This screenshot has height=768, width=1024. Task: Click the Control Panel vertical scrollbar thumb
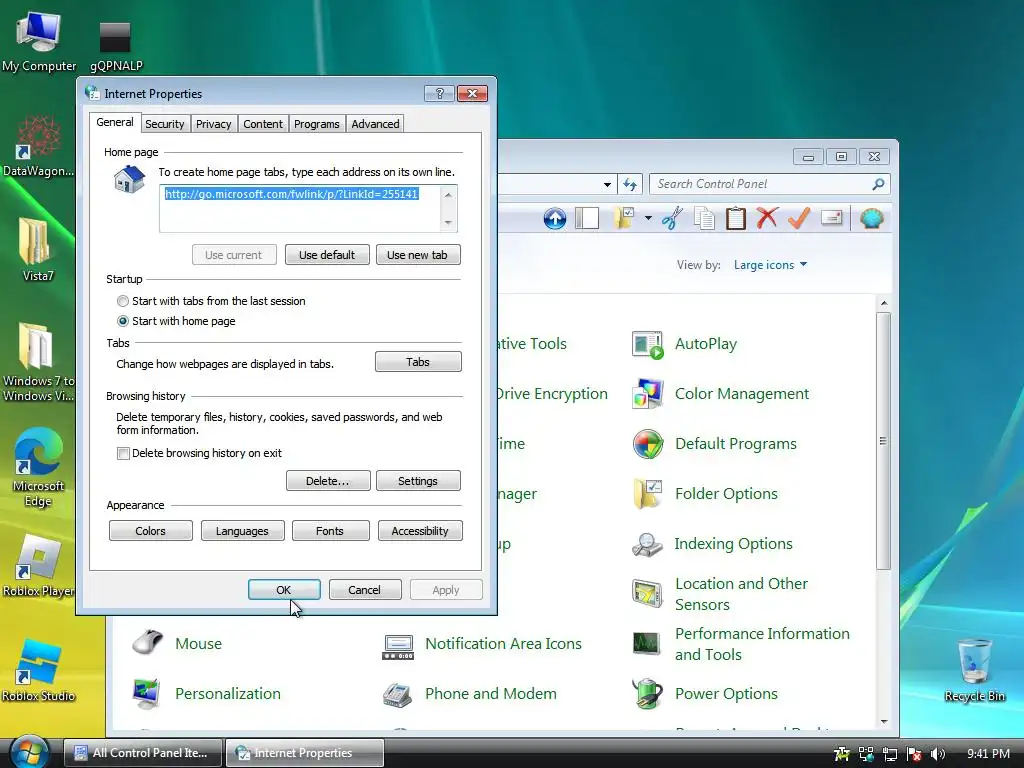tap(884, 441)
